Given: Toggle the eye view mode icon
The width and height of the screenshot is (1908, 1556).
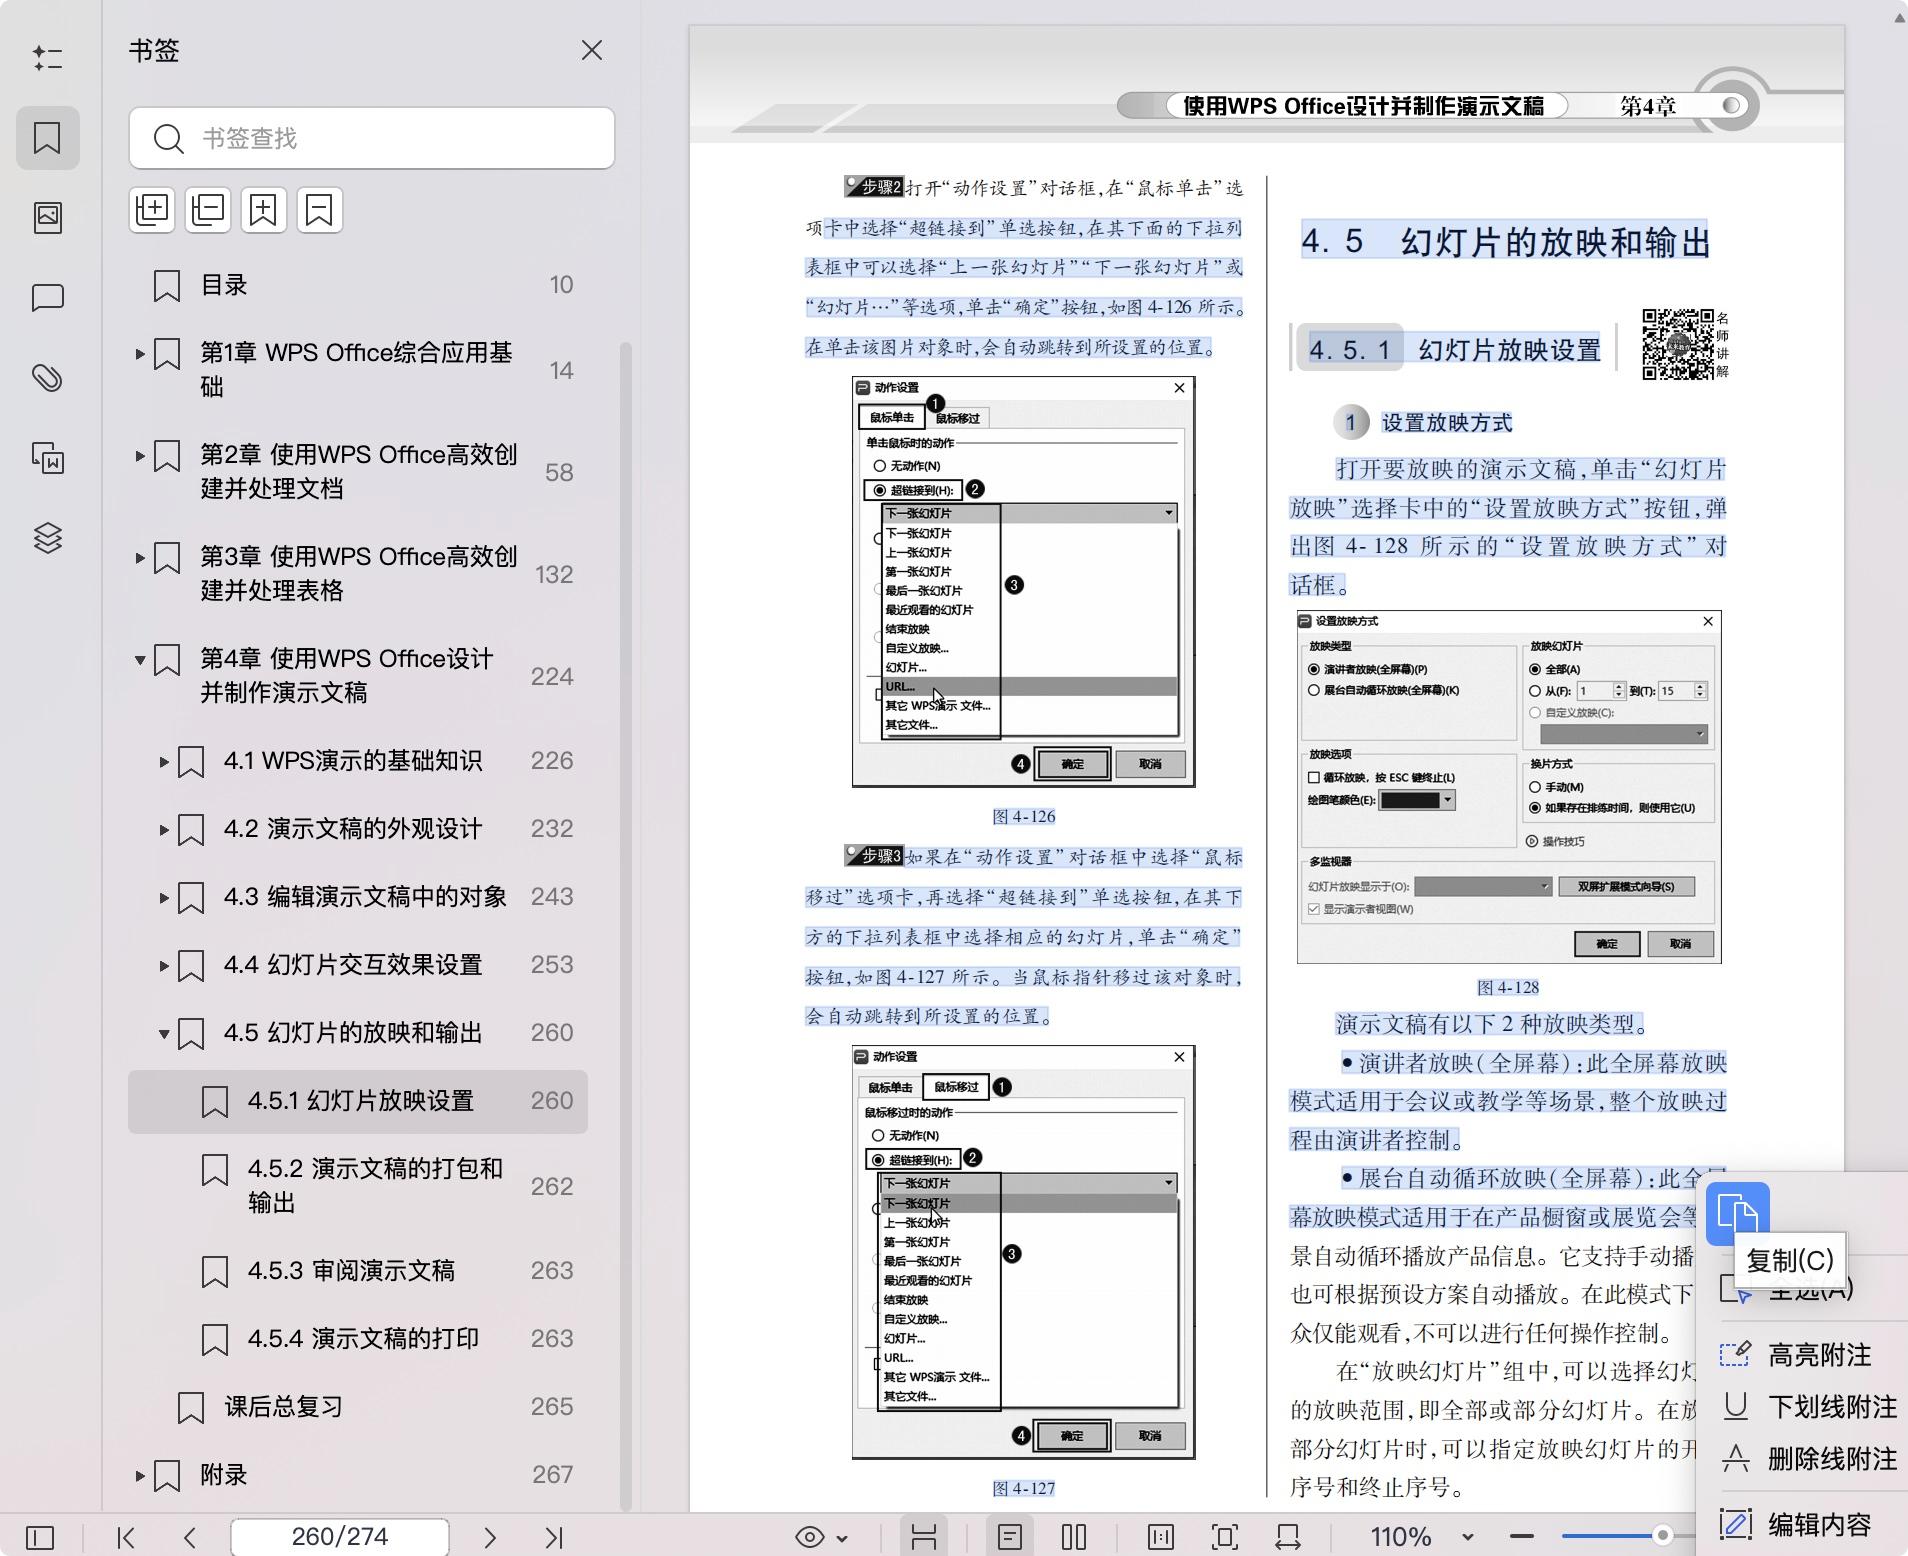Looking at the screenshot, I should (x=810, y=1537).
